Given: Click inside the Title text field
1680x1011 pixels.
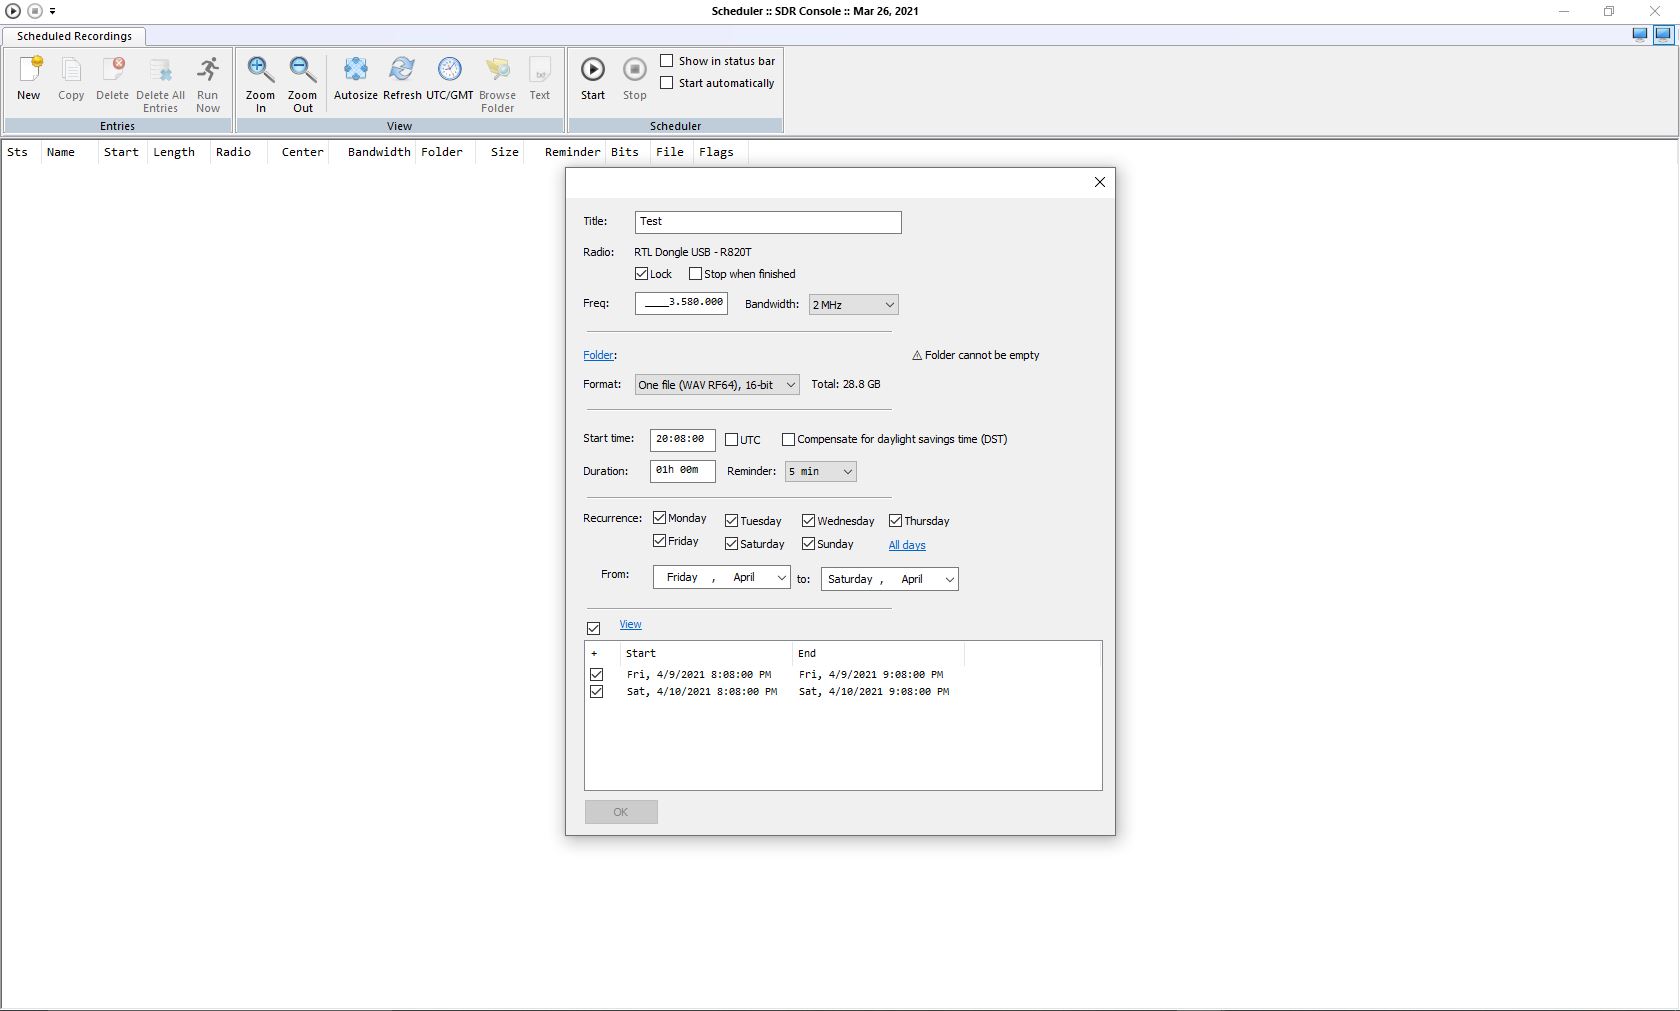Looking at the screenshot, I should click(768, 222).
